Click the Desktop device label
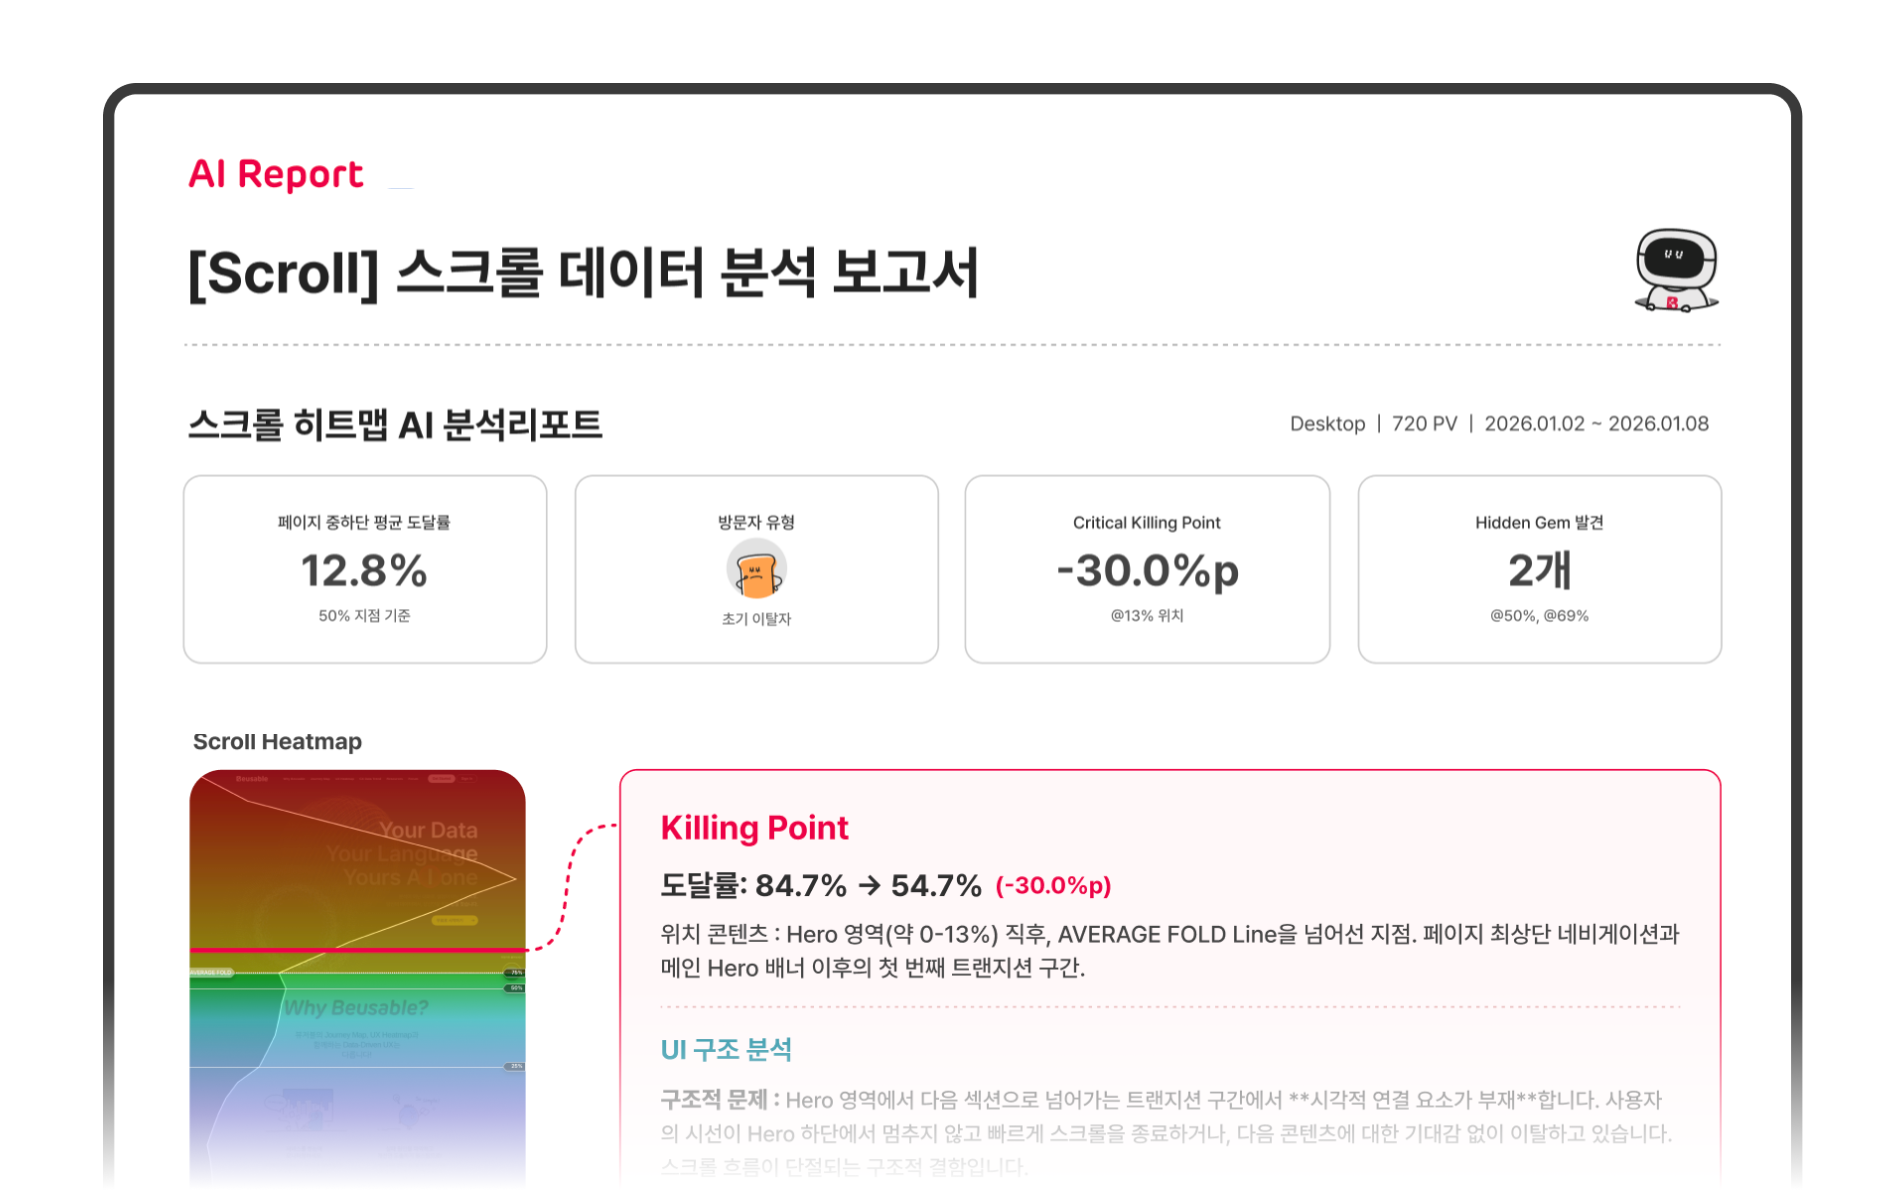 1327,424
